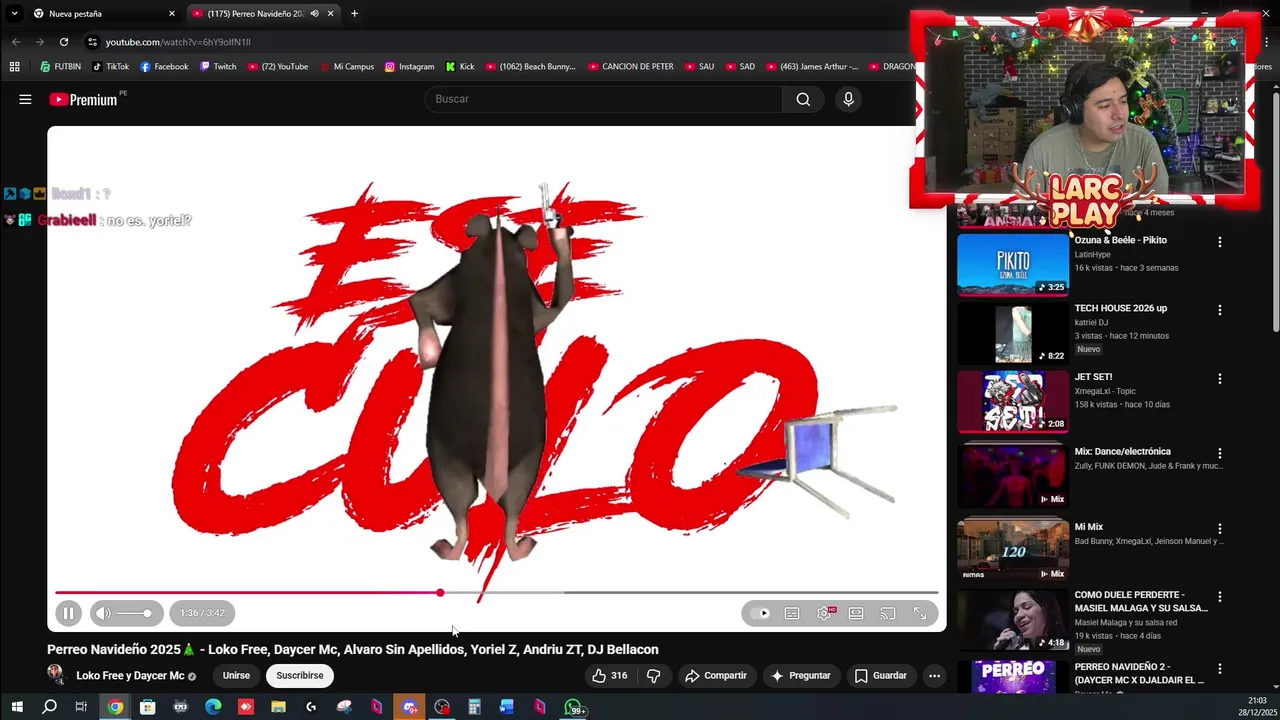Click the Unirse membership button
The height and width of the screenshot is (720, 1280).
236,675
